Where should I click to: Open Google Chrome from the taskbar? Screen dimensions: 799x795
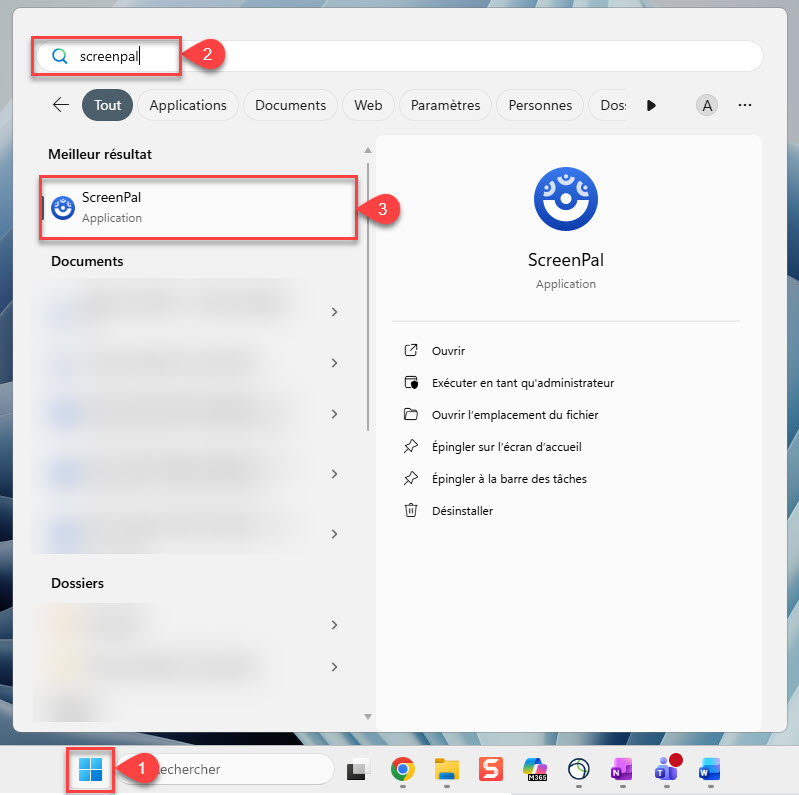click(403, 770)
